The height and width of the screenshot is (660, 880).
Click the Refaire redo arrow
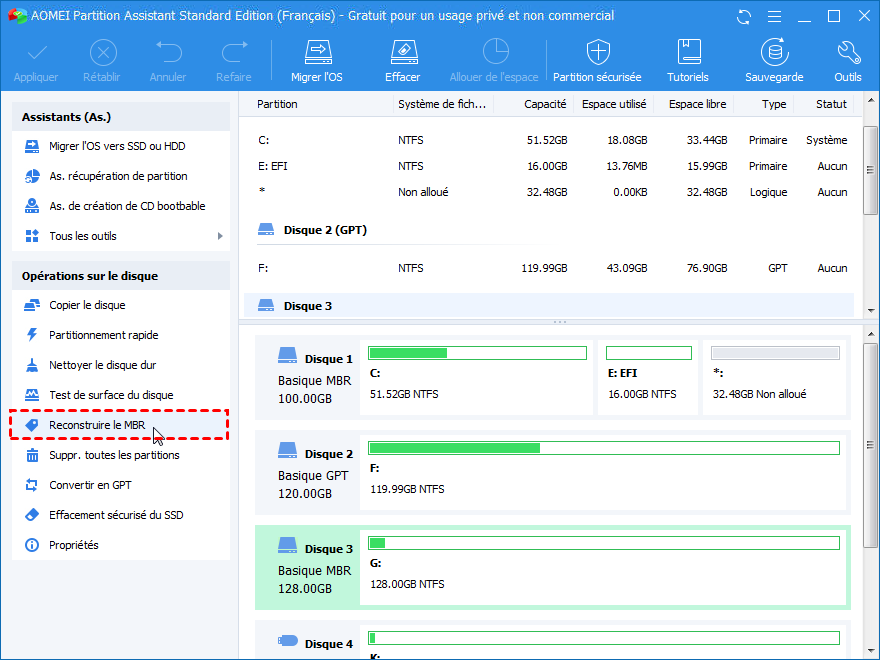click(x=235, y=52)
